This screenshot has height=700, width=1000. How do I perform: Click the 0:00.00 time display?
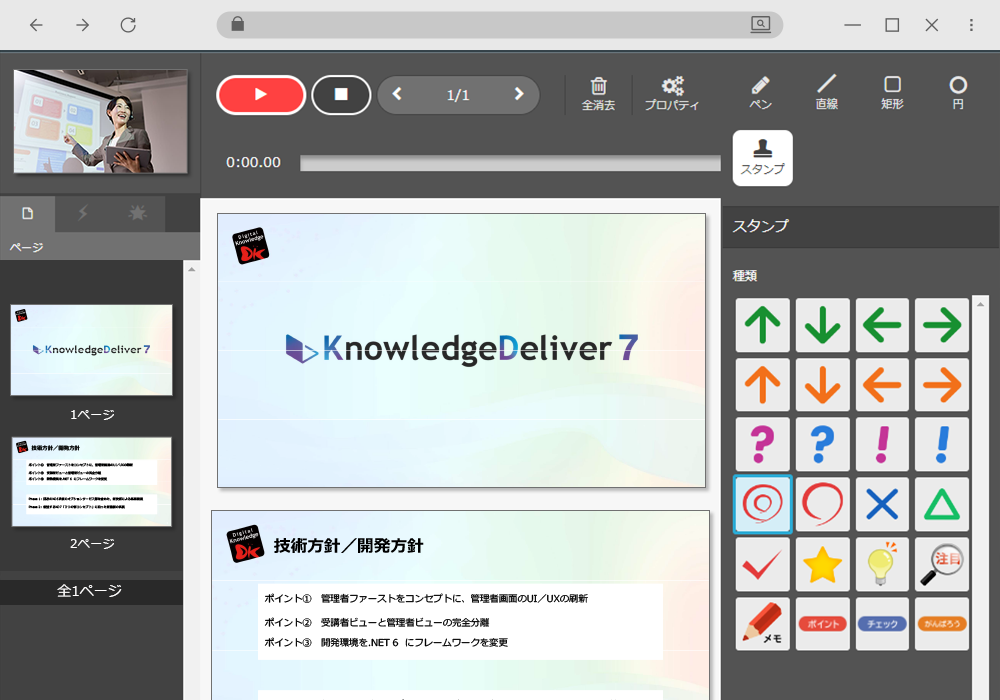[x=253, y=163]
